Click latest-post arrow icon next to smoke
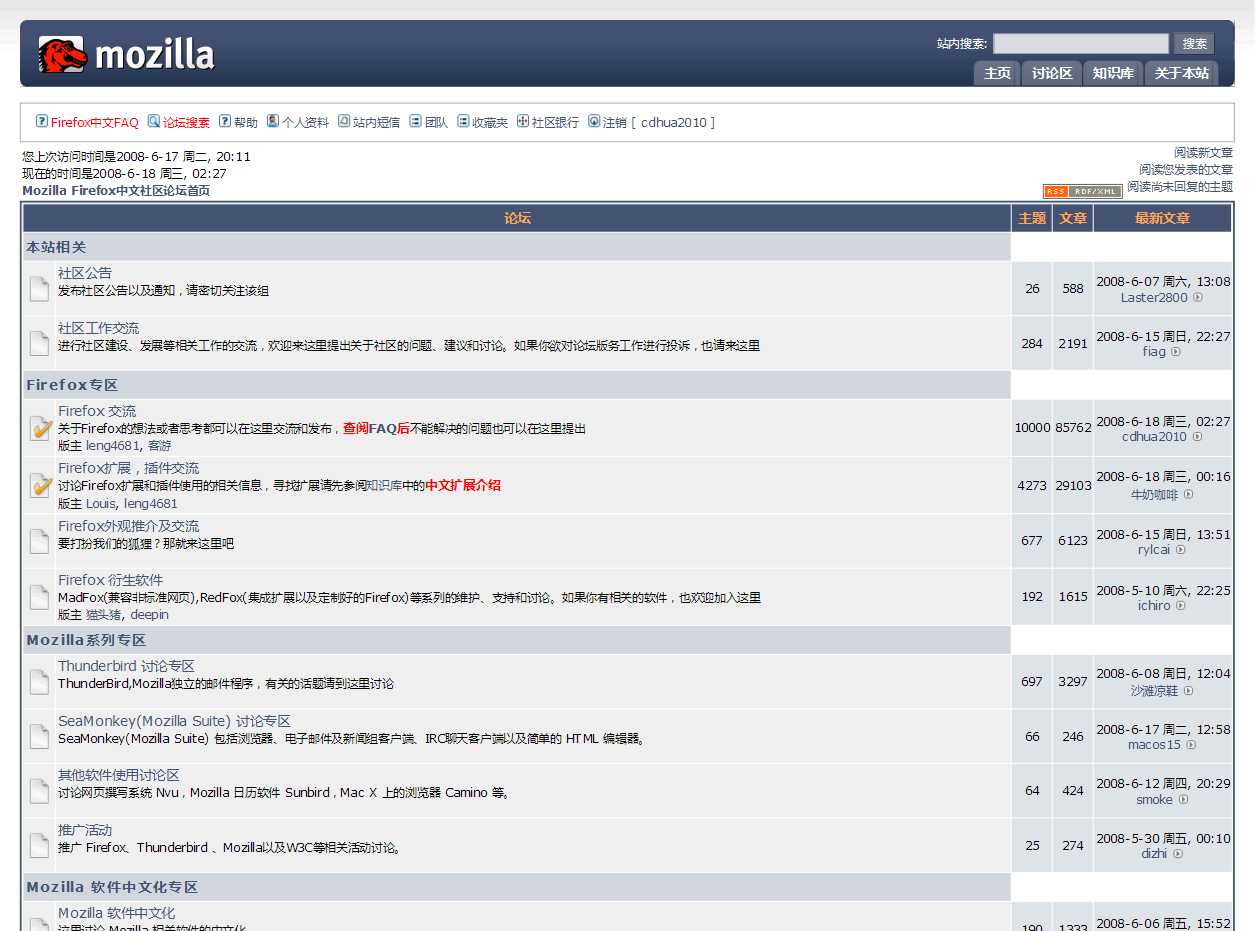This screenshot has width=1255, height=931. click(1183, 799)
